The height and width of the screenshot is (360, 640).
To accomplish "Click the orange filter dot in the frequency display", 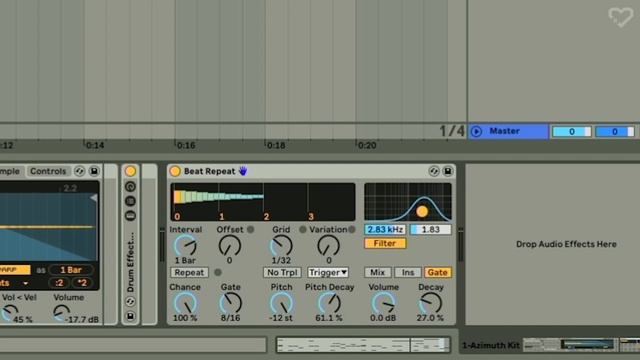I will click(x=422, y=211).
